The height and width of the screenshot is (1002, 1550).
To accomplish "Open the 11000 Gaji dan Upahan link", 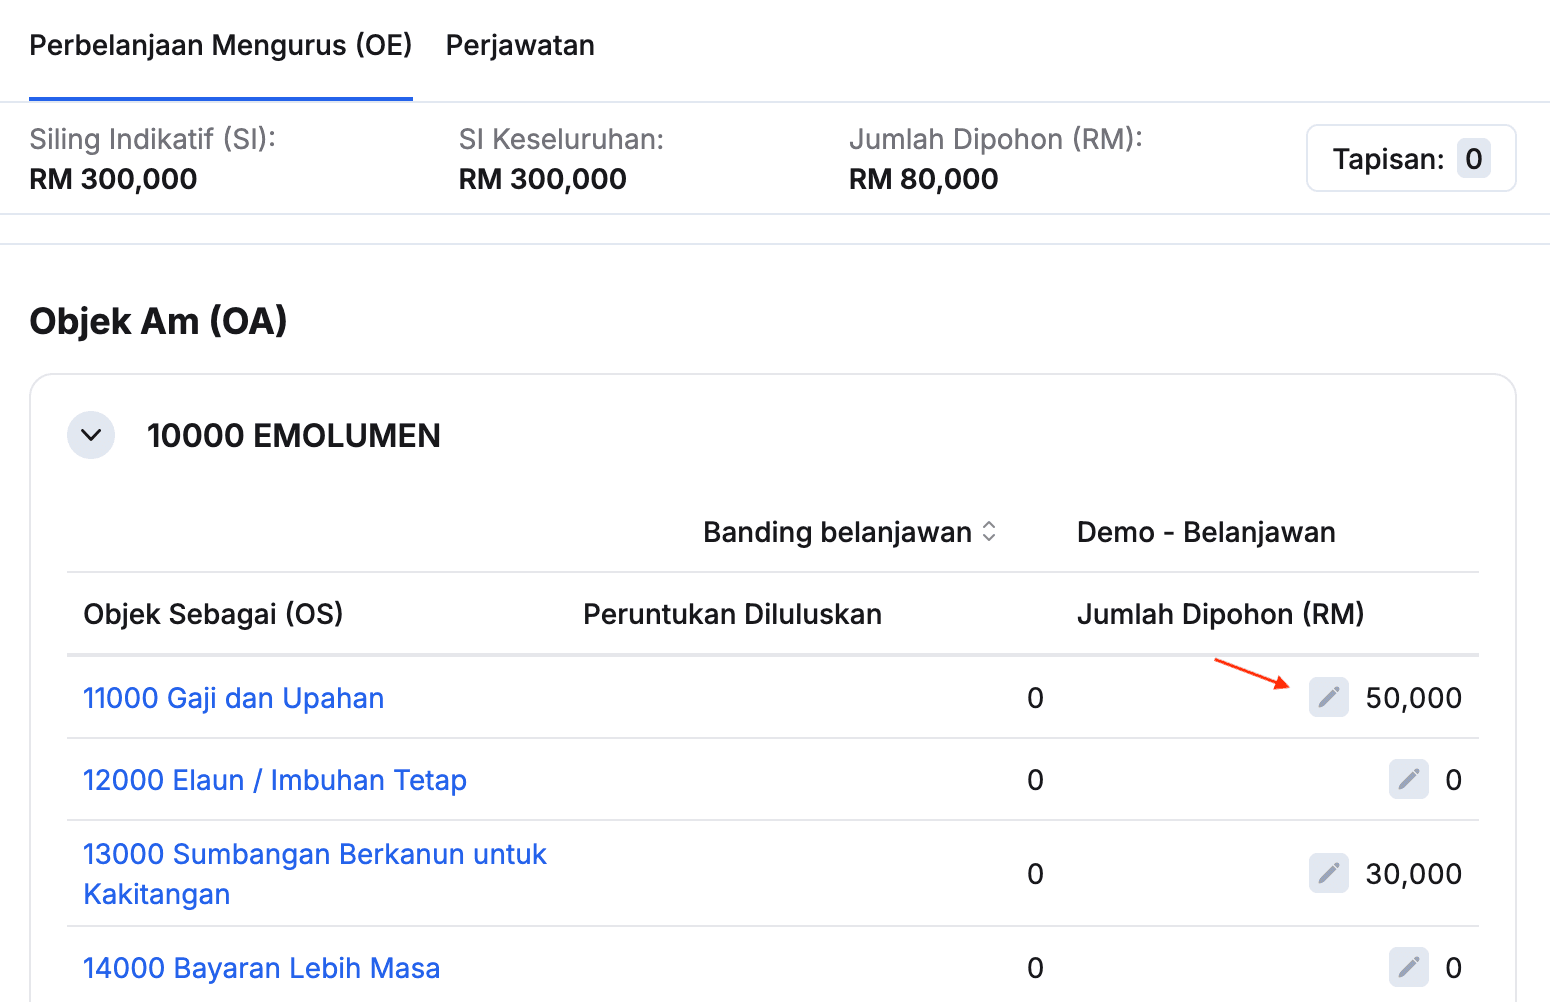I will (x=233, y=698).
